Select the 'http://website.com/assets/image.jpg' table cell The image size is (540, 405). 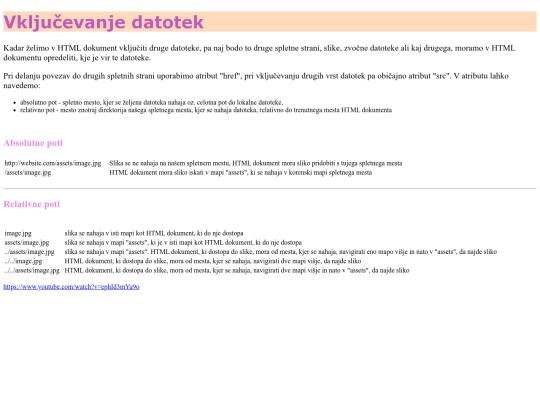click(x=53, y=163)
